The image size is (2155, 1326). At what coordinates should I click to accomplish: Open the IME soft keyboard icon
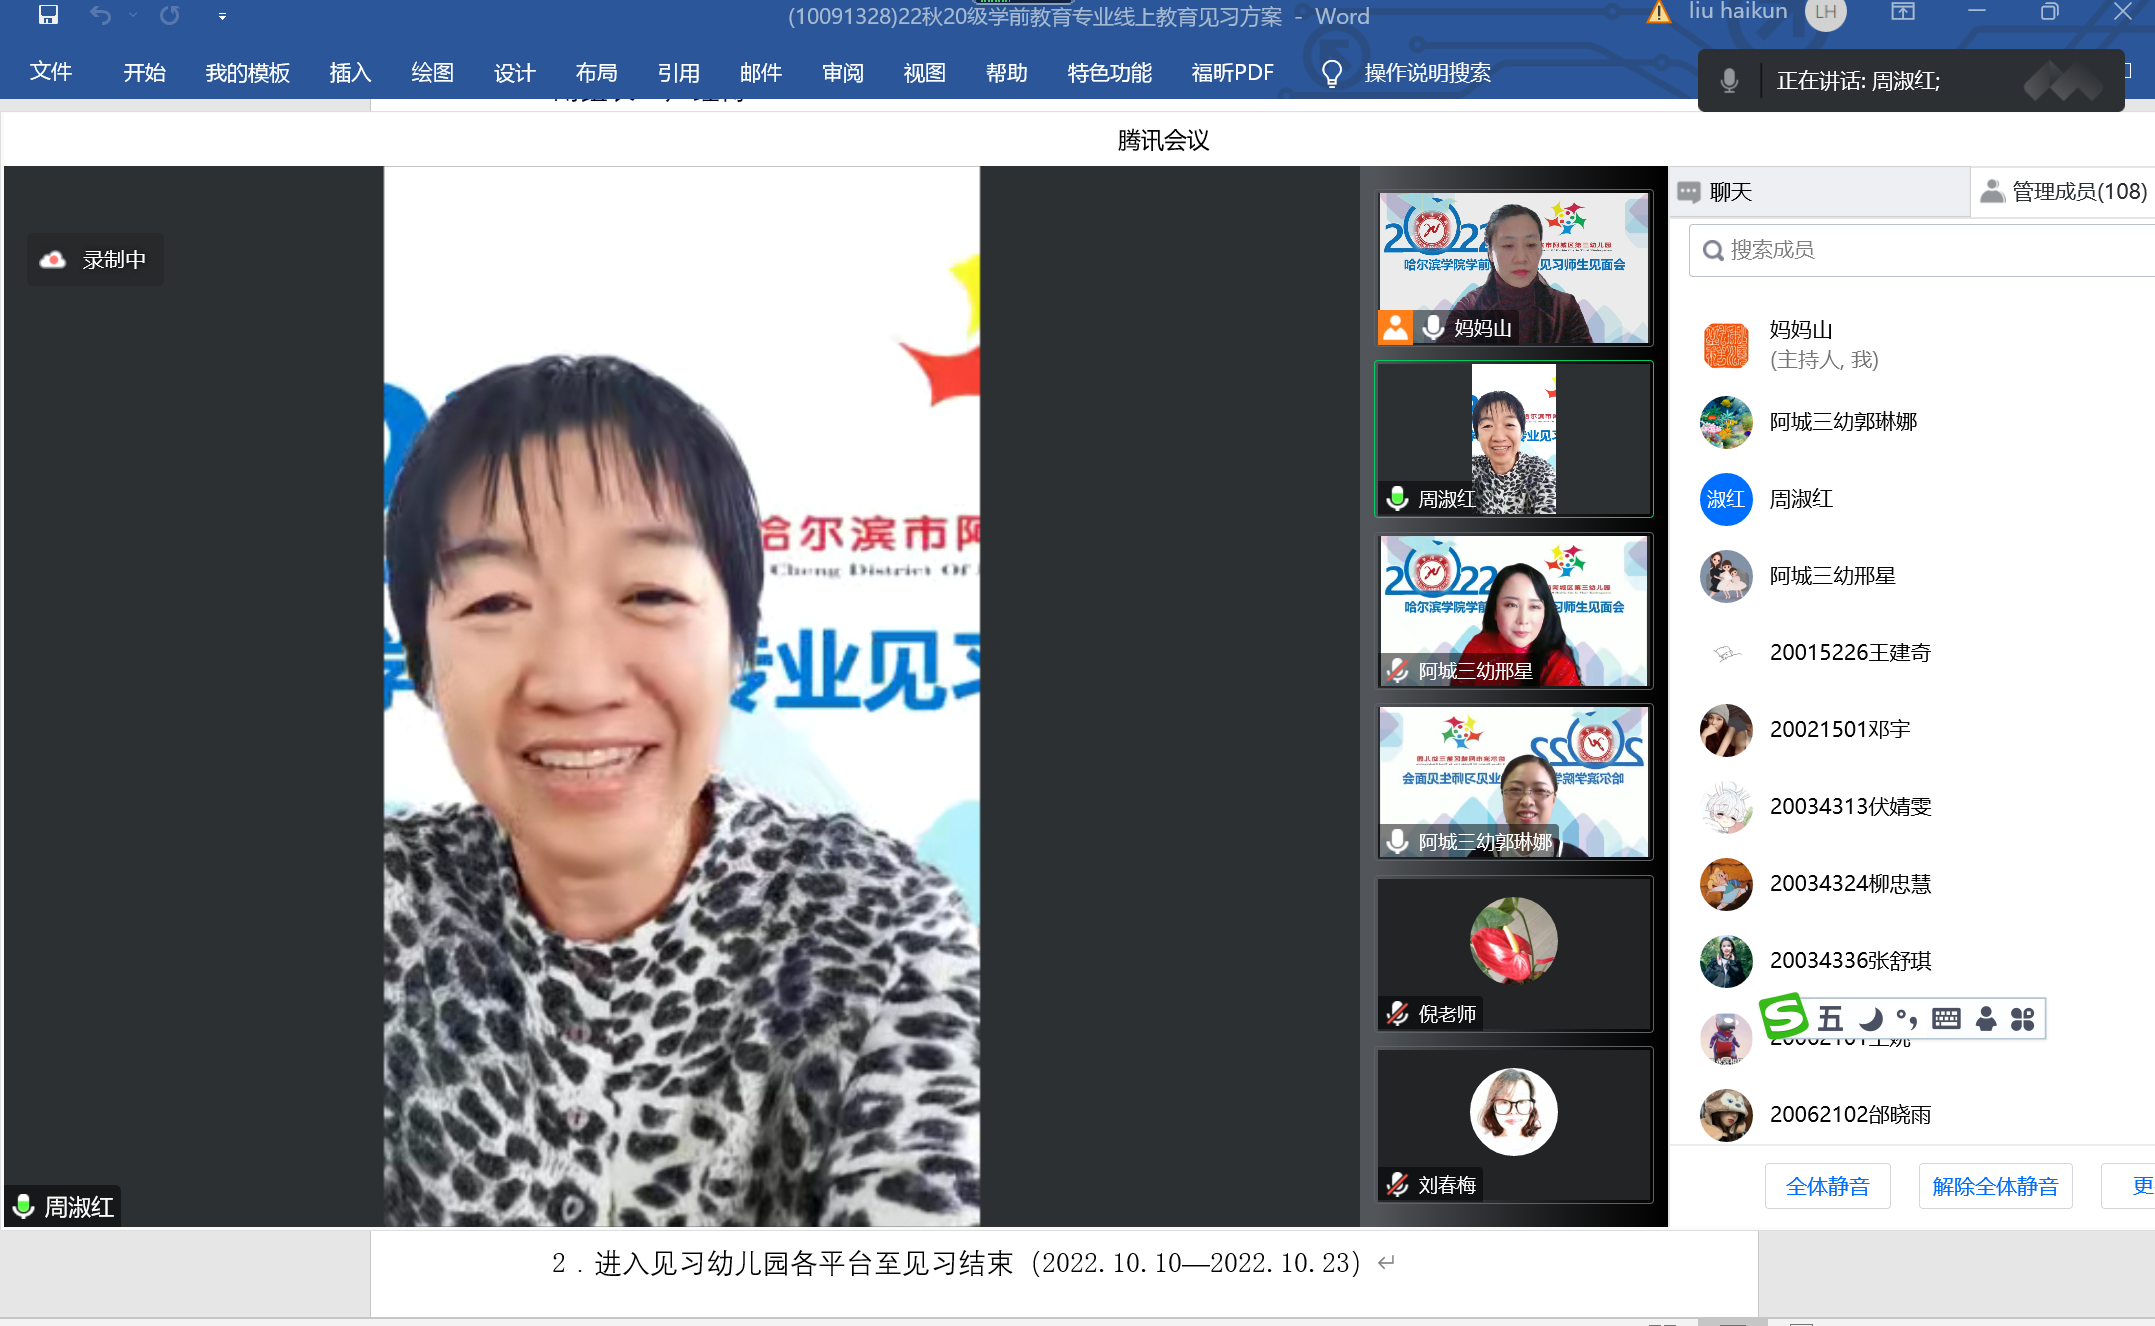click(x=1946, y=1019)
